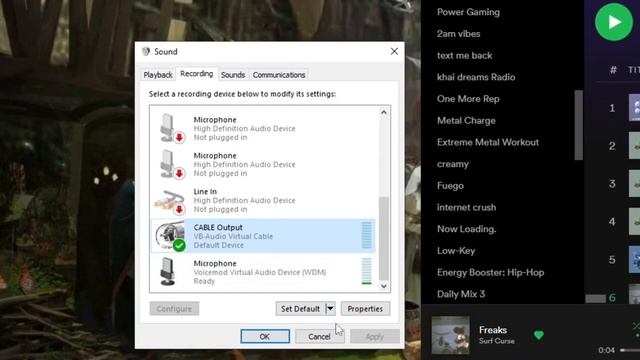Viewport: 640px width, 360px height.
Task: Confirm the Sound dialog with OK
Action: tap(265, 336)
